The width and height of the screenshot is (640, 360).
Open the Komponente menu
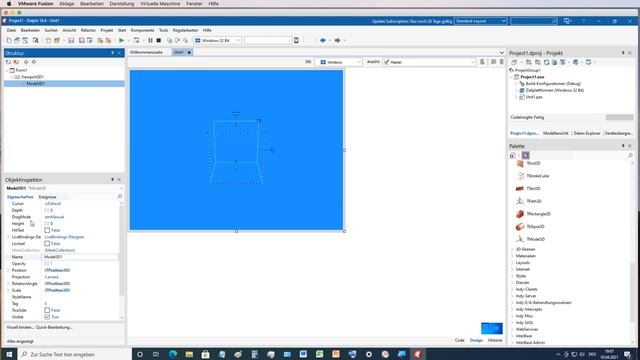[x=142, y=30]
